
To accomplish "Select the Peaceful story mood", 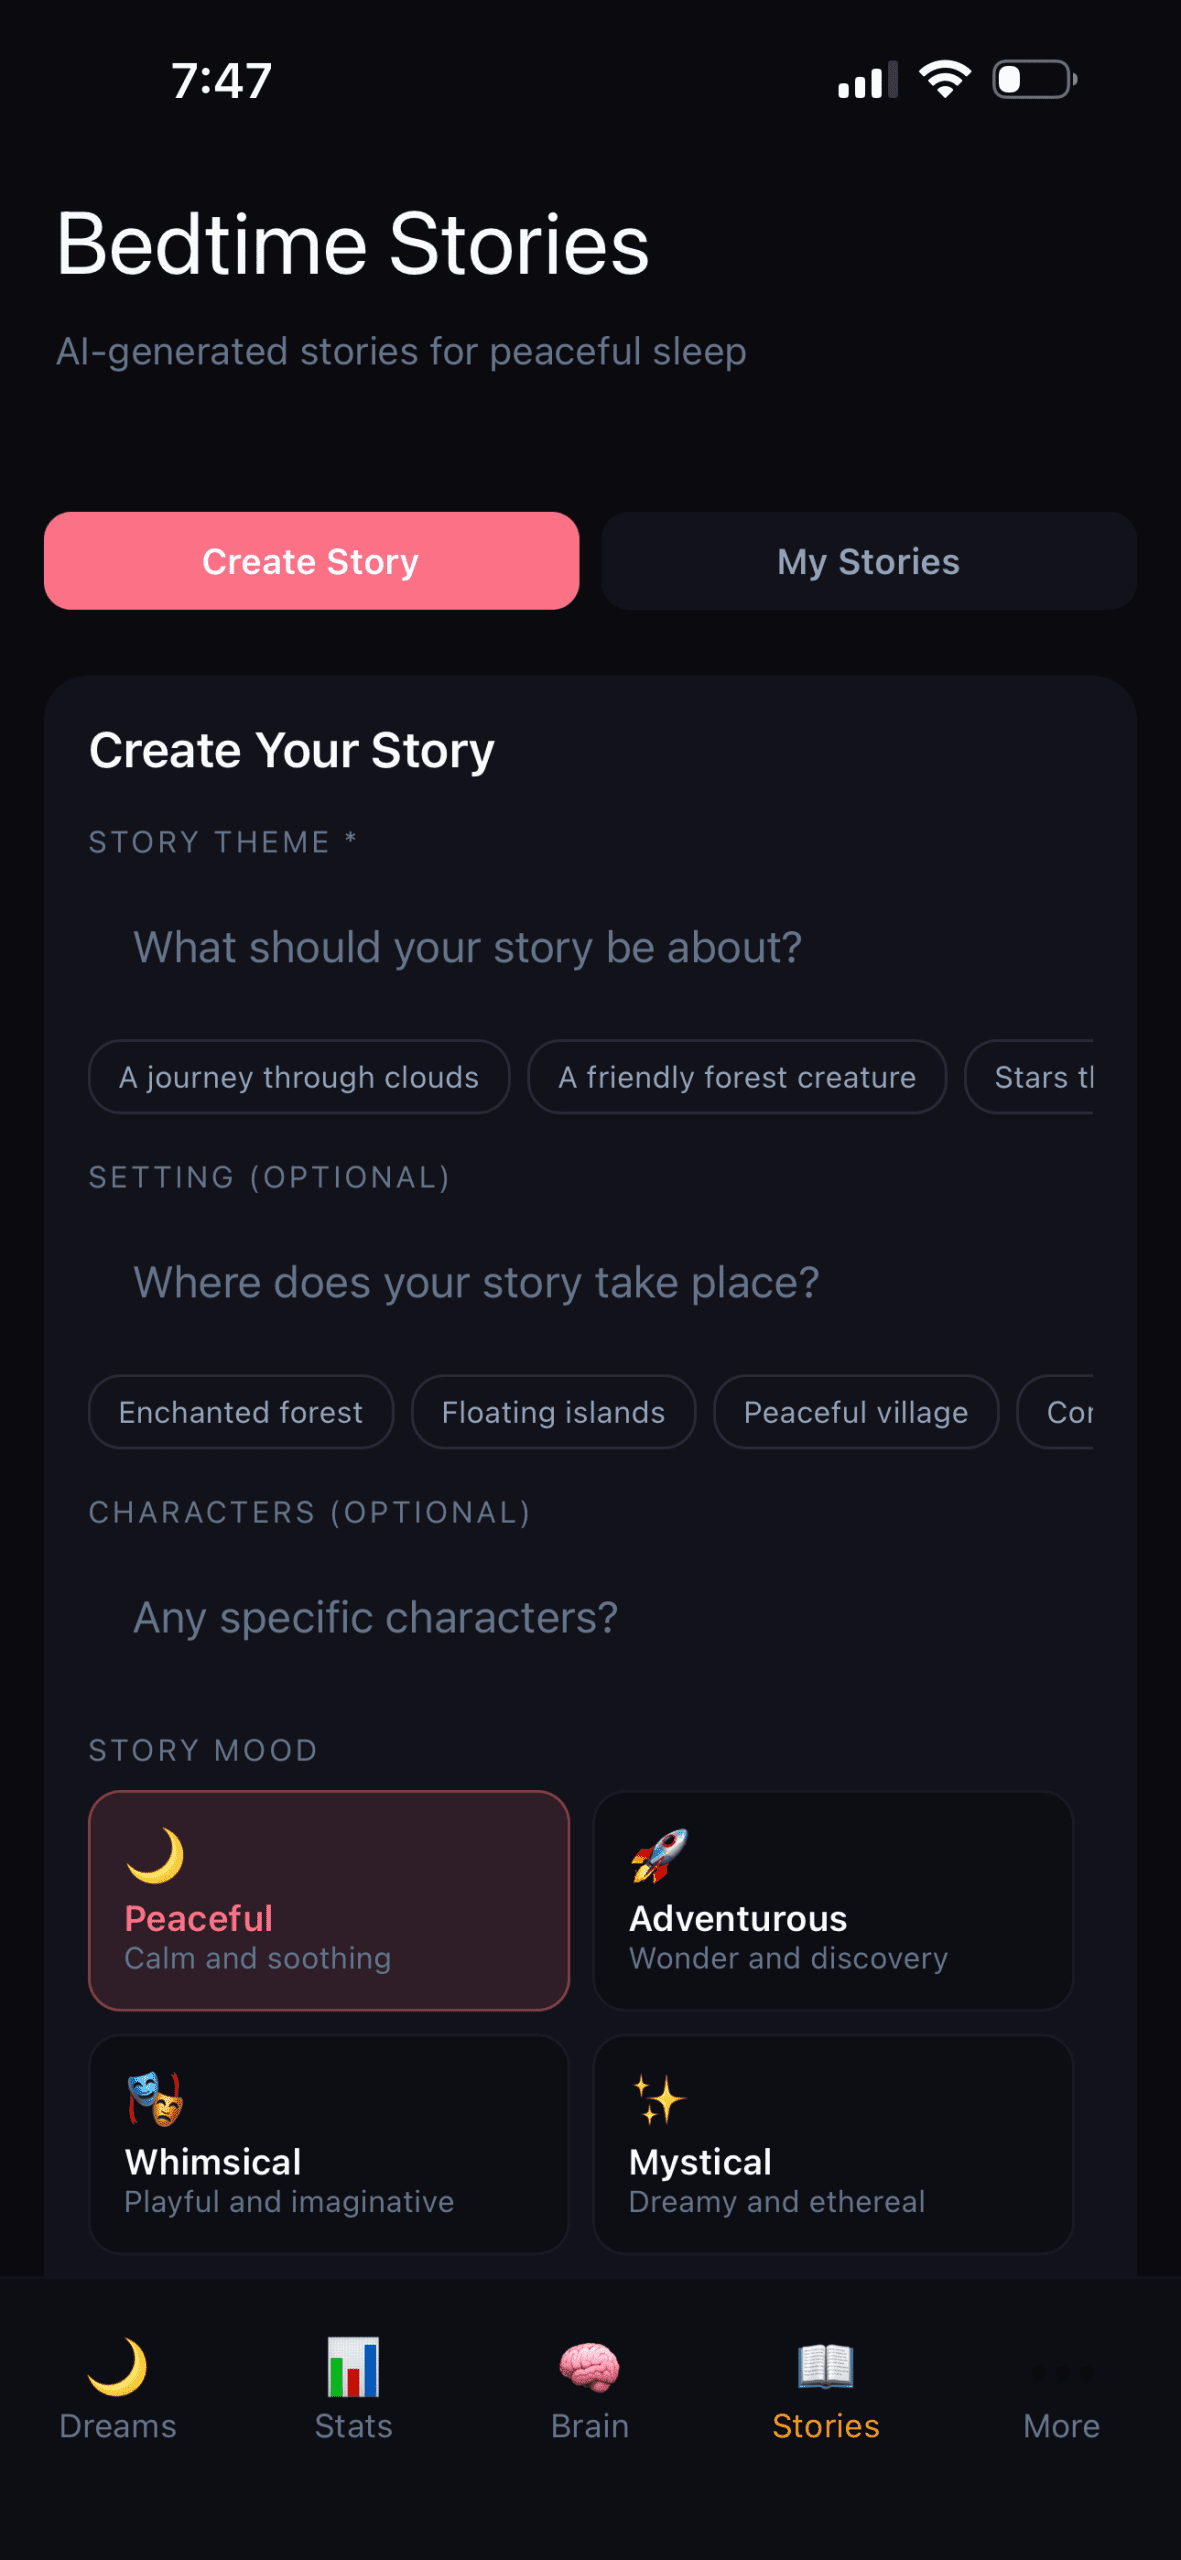I will (328, 1900).
